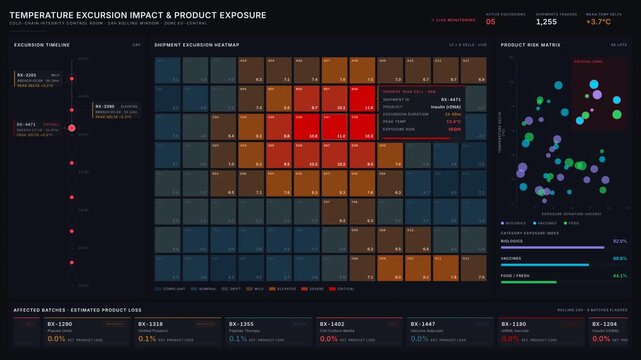Click the heatmap cell showing 9.7
This screenshot has height=360, width=641.
click(307, 98)
